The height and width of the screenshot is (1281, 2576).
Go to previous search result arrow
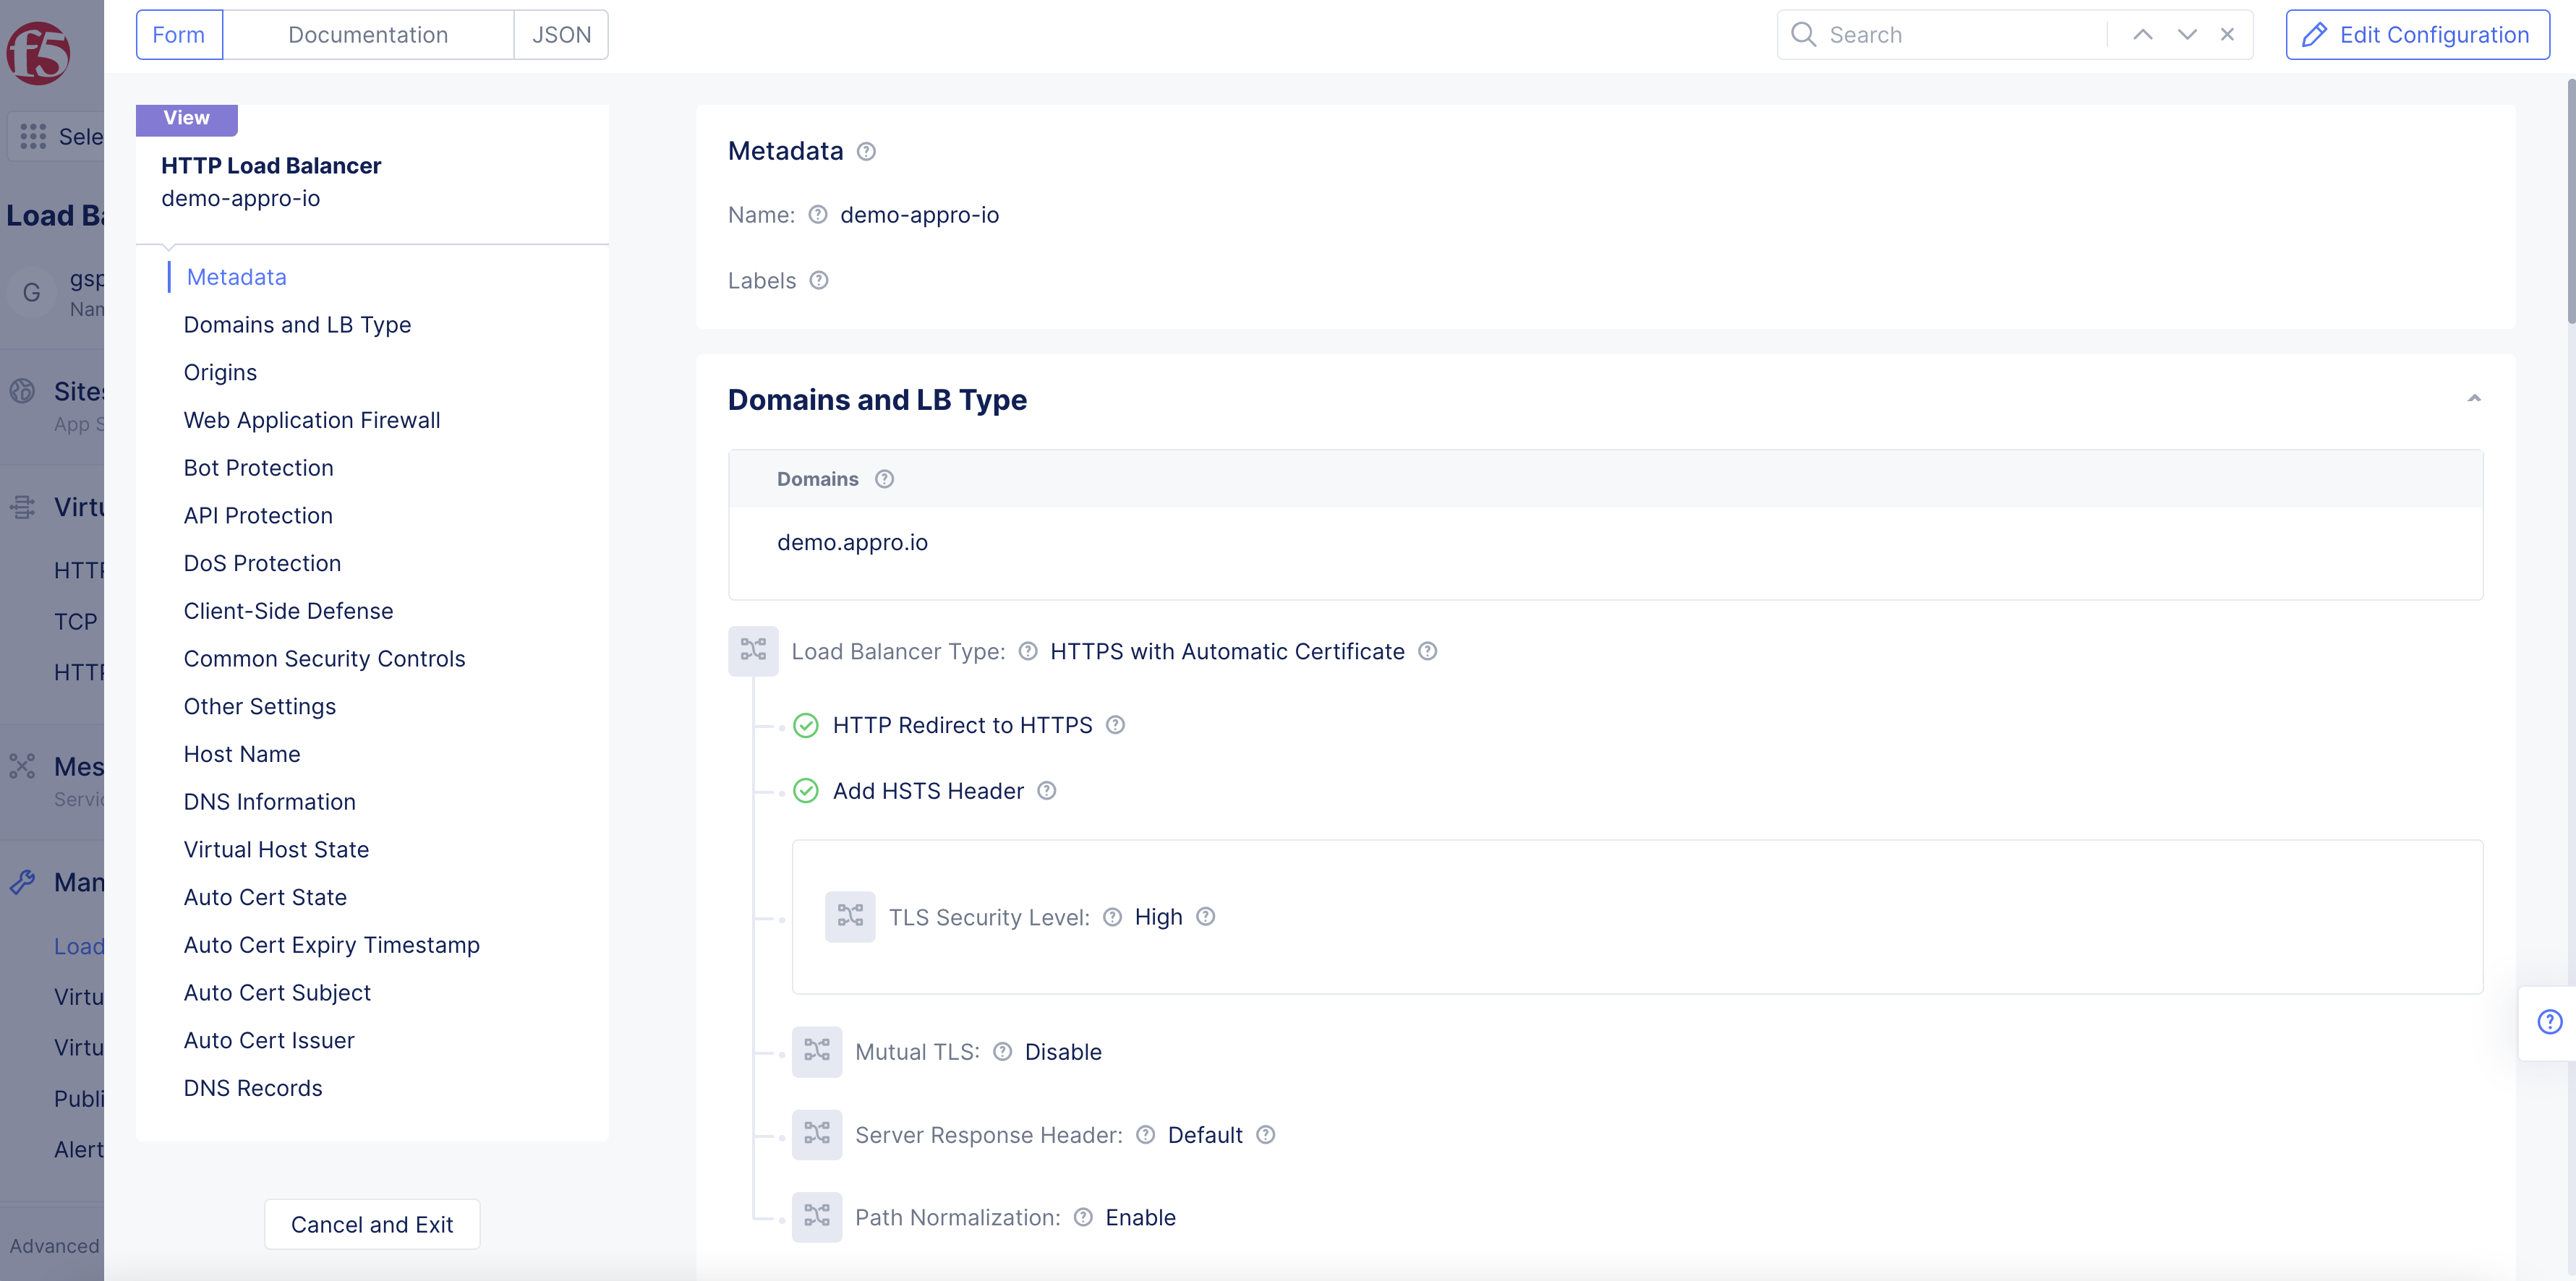tap(2142, 35)
